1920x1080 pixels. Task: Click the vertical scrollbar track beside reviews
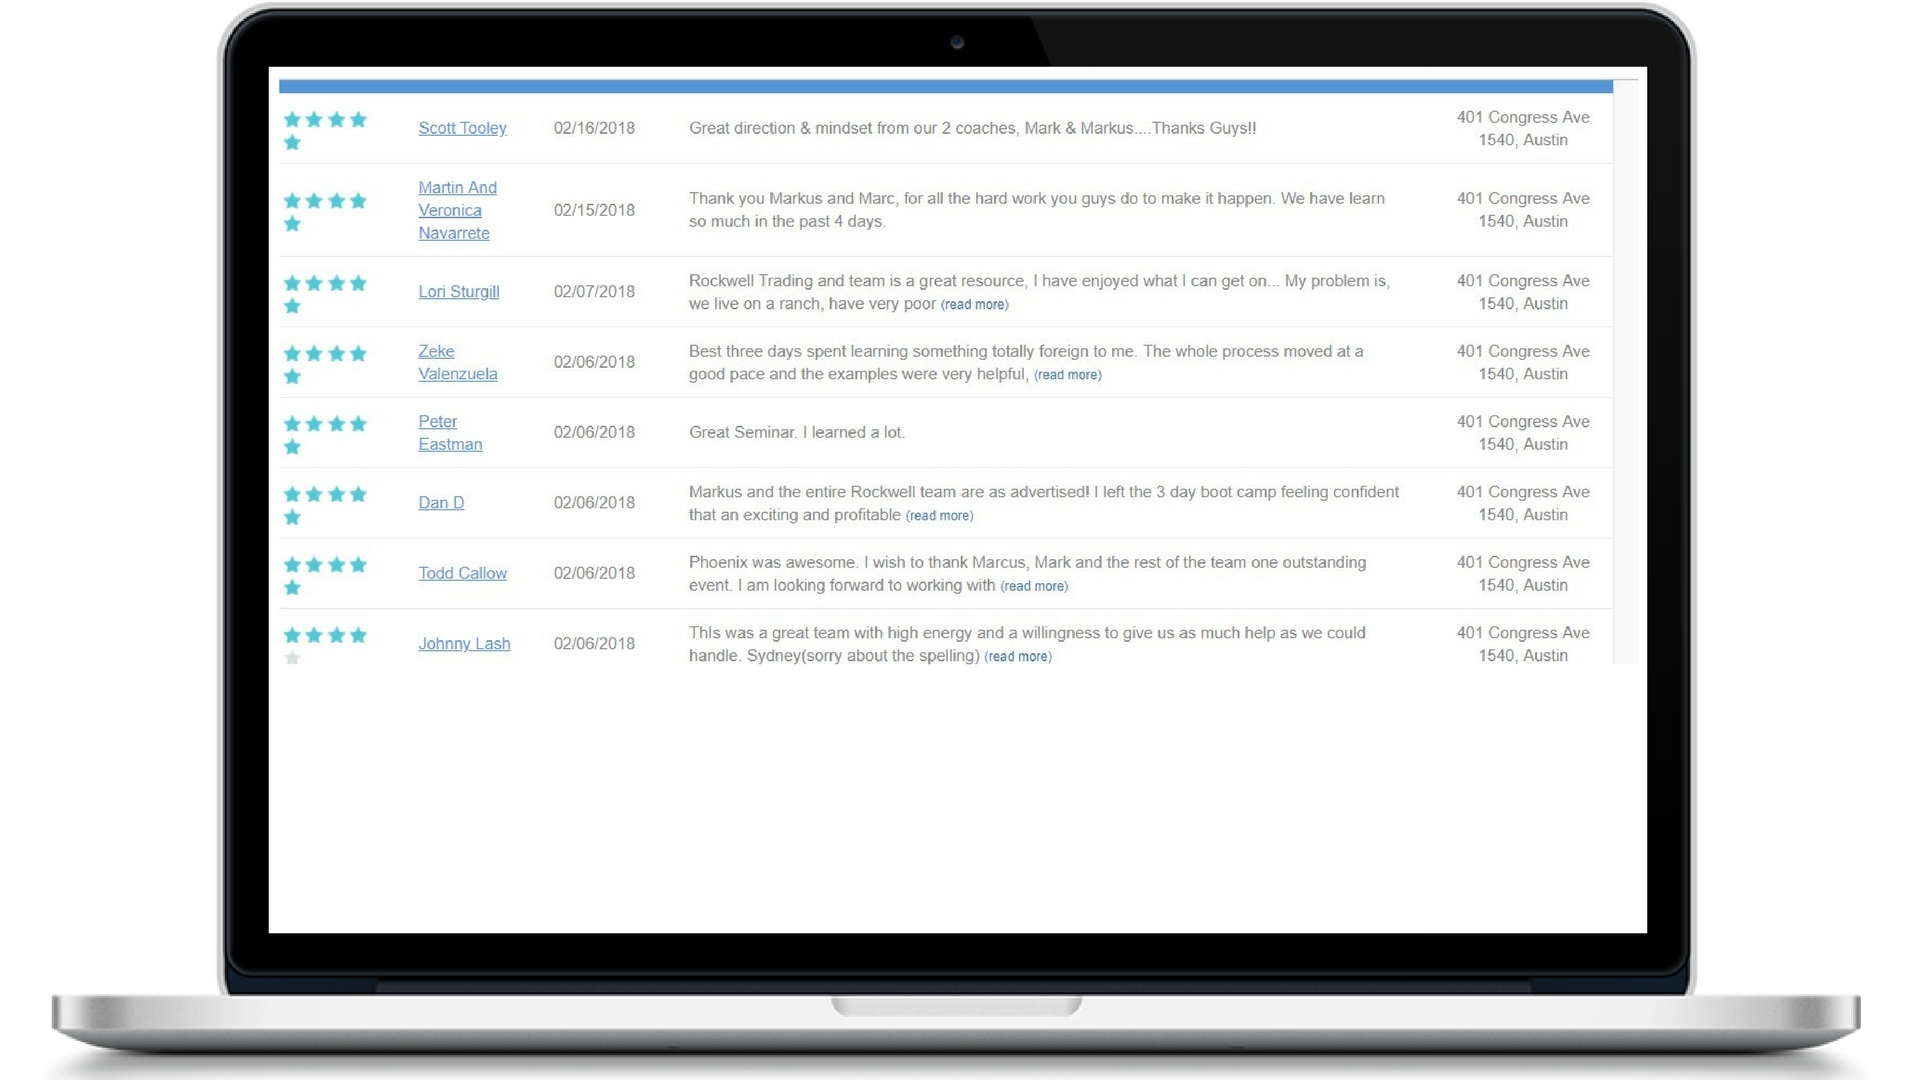[1626, 370]
